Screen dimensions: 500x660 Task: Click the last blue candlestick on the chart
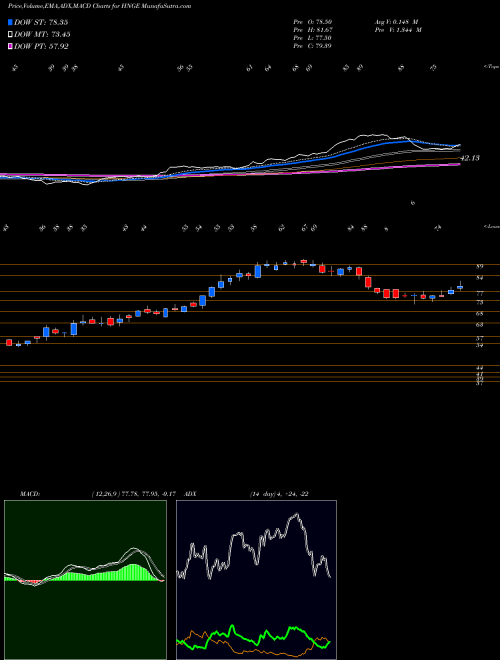pos(460,287)
